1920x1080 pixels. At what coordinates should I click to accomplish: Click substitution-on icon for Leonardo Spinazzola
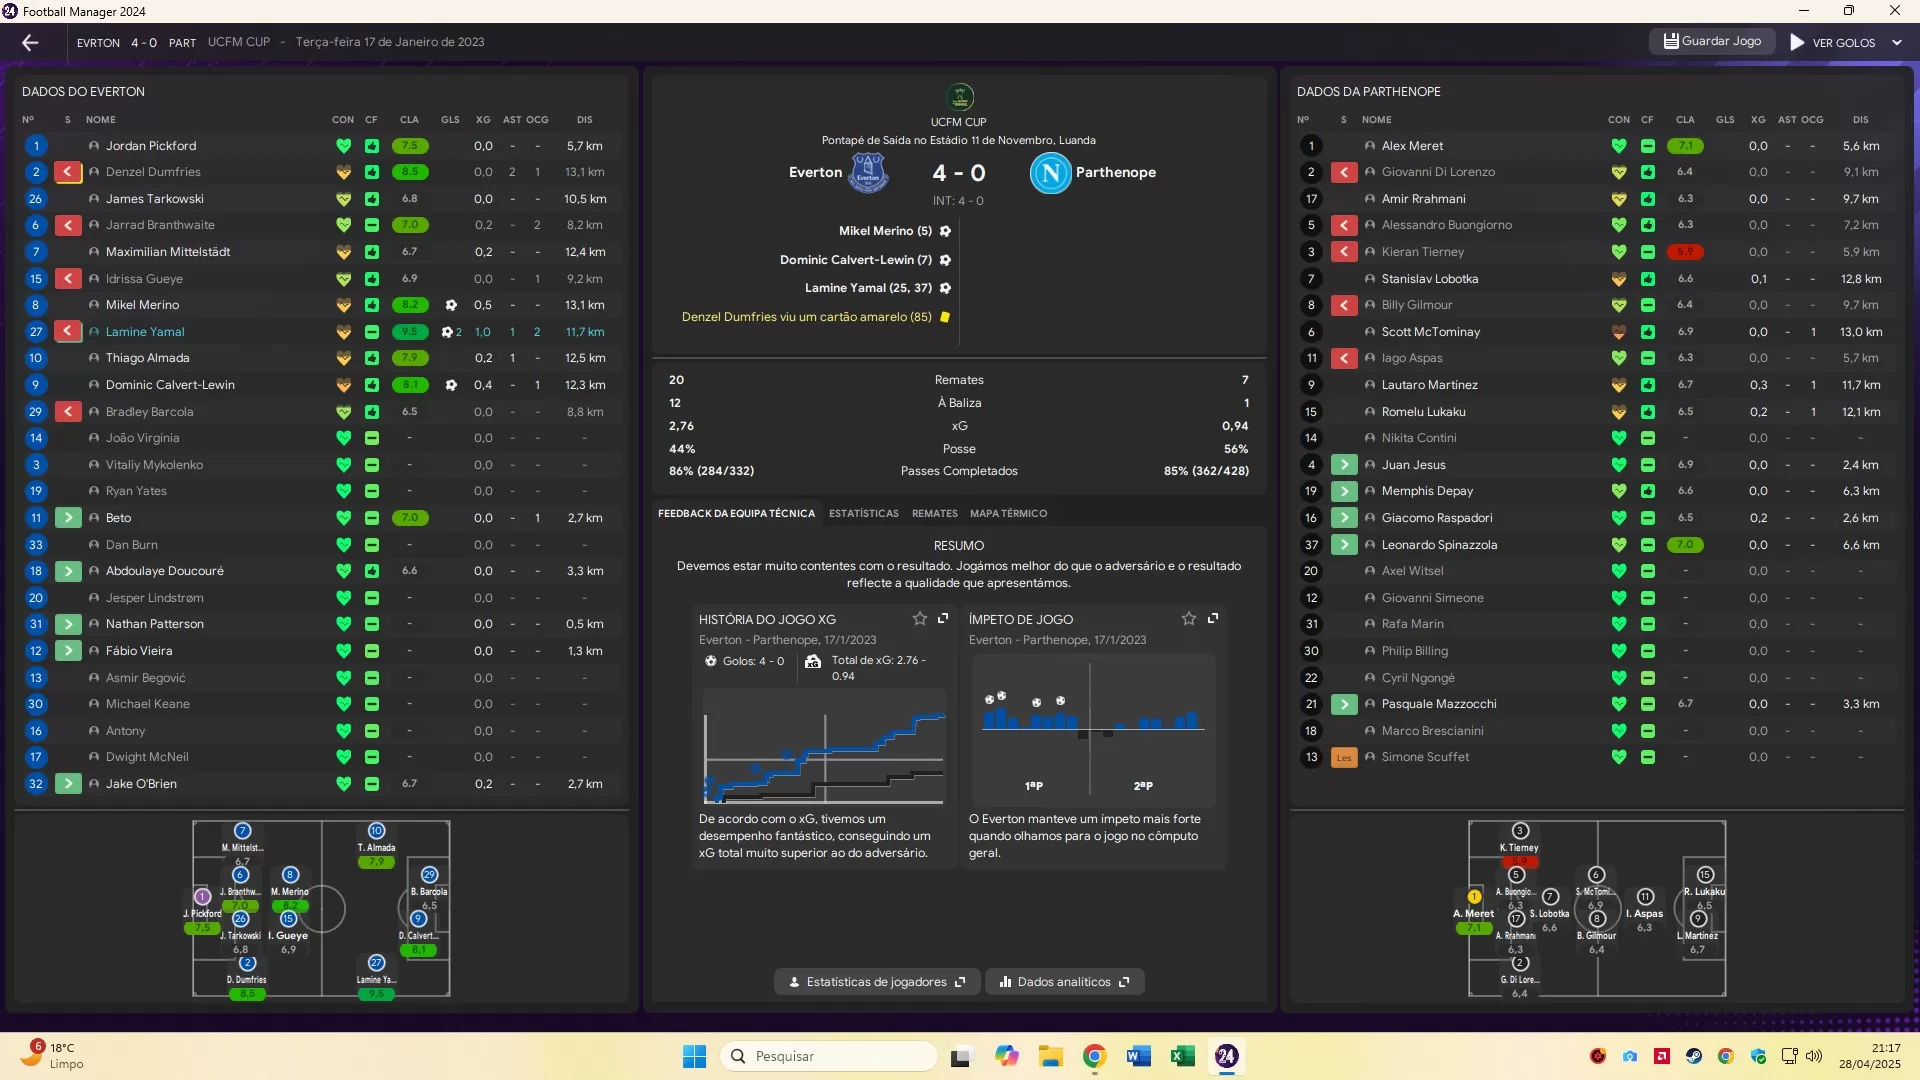tap(1344, 545)
